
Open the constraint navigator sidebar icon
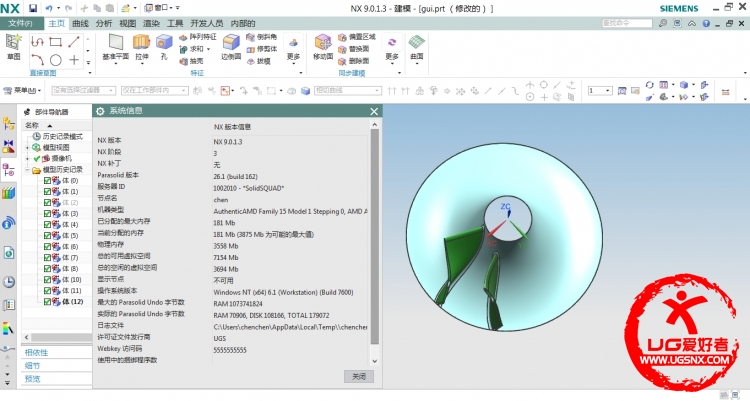tap(9, 146)
